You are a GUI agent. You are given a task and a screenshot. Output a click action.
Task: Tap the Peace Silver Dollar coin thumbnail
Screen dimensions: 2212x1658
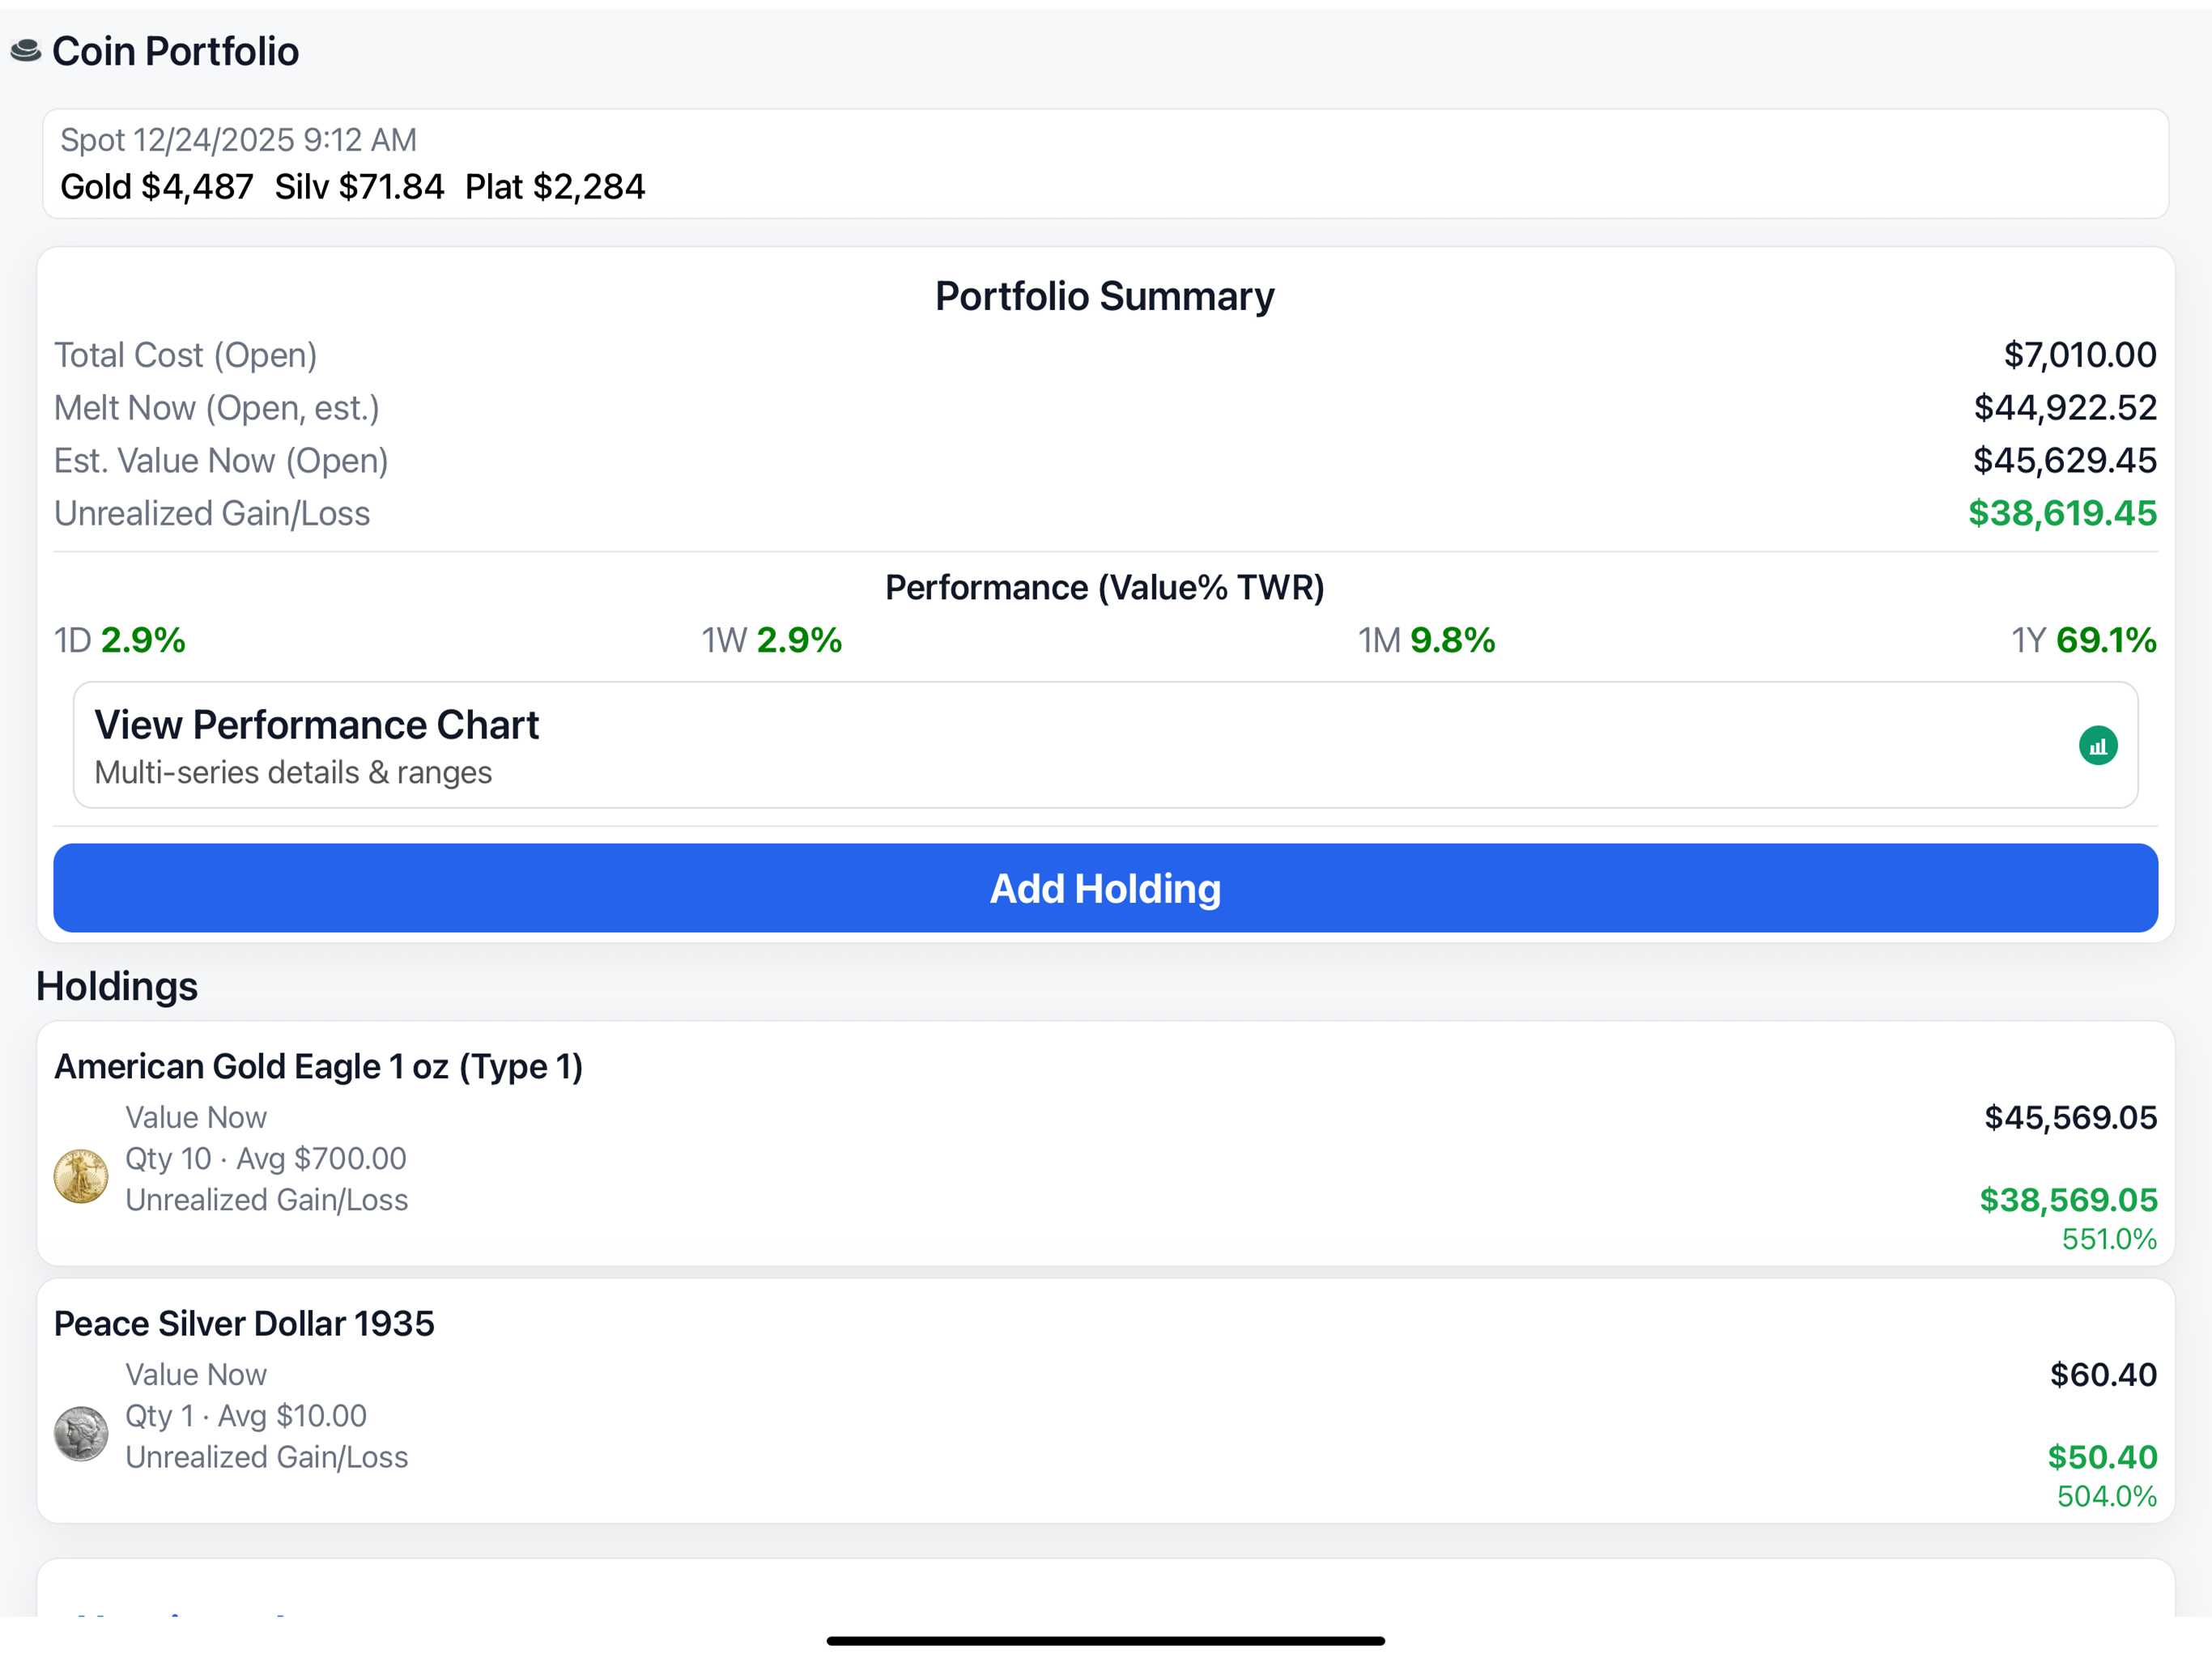(81, 1434)
